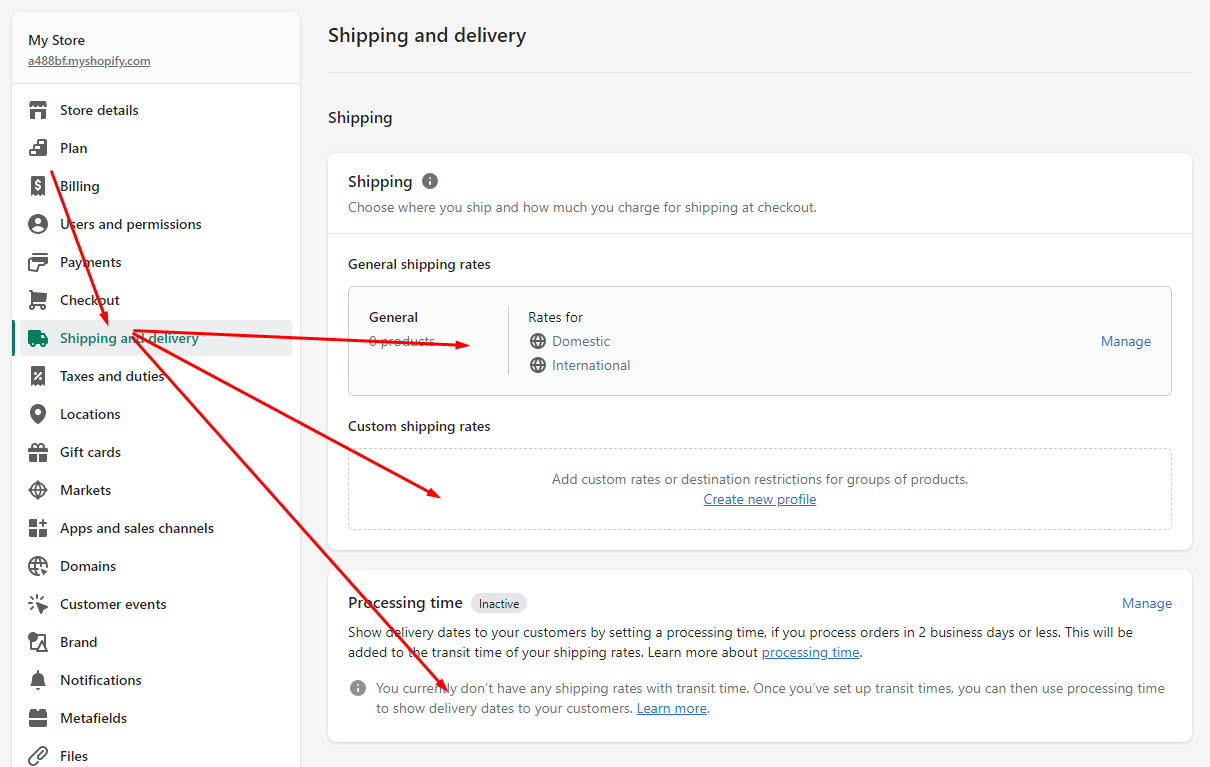Viewport: 1210px width, 767px height.
Task: Manage processing time settings
Action: coord(1146,603)
